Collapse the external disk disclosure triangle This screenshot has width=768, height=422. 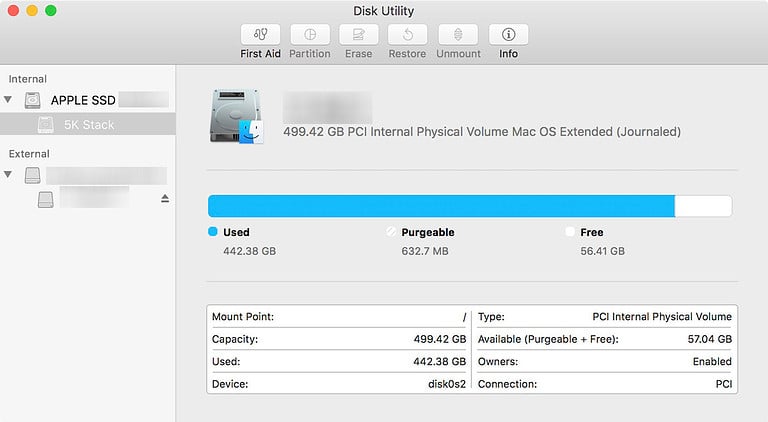[x=8, y=174]
